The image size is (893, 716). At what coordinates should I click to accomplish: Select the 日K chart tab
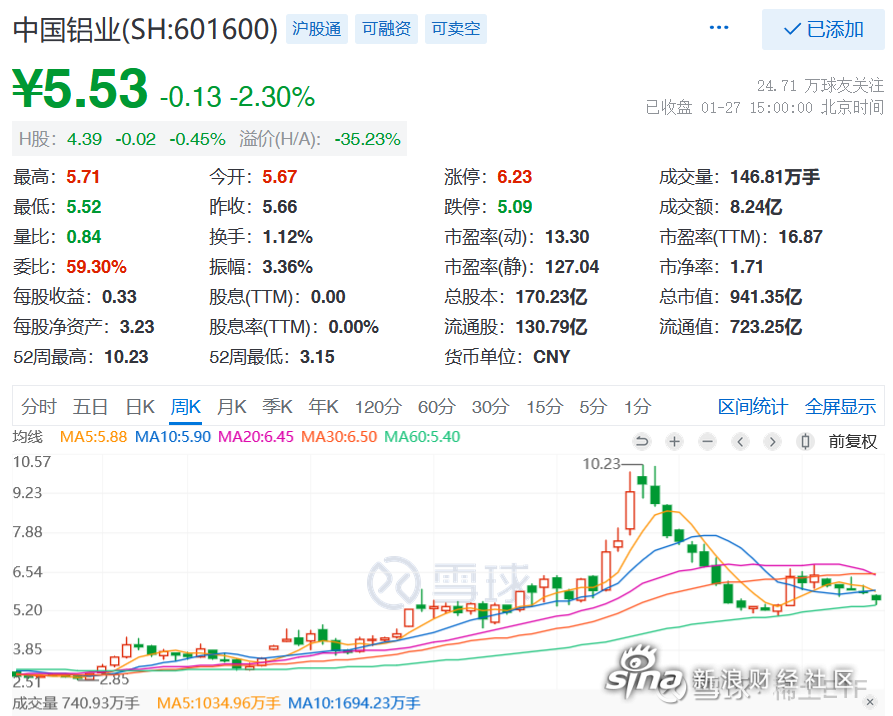pos(140,407)
